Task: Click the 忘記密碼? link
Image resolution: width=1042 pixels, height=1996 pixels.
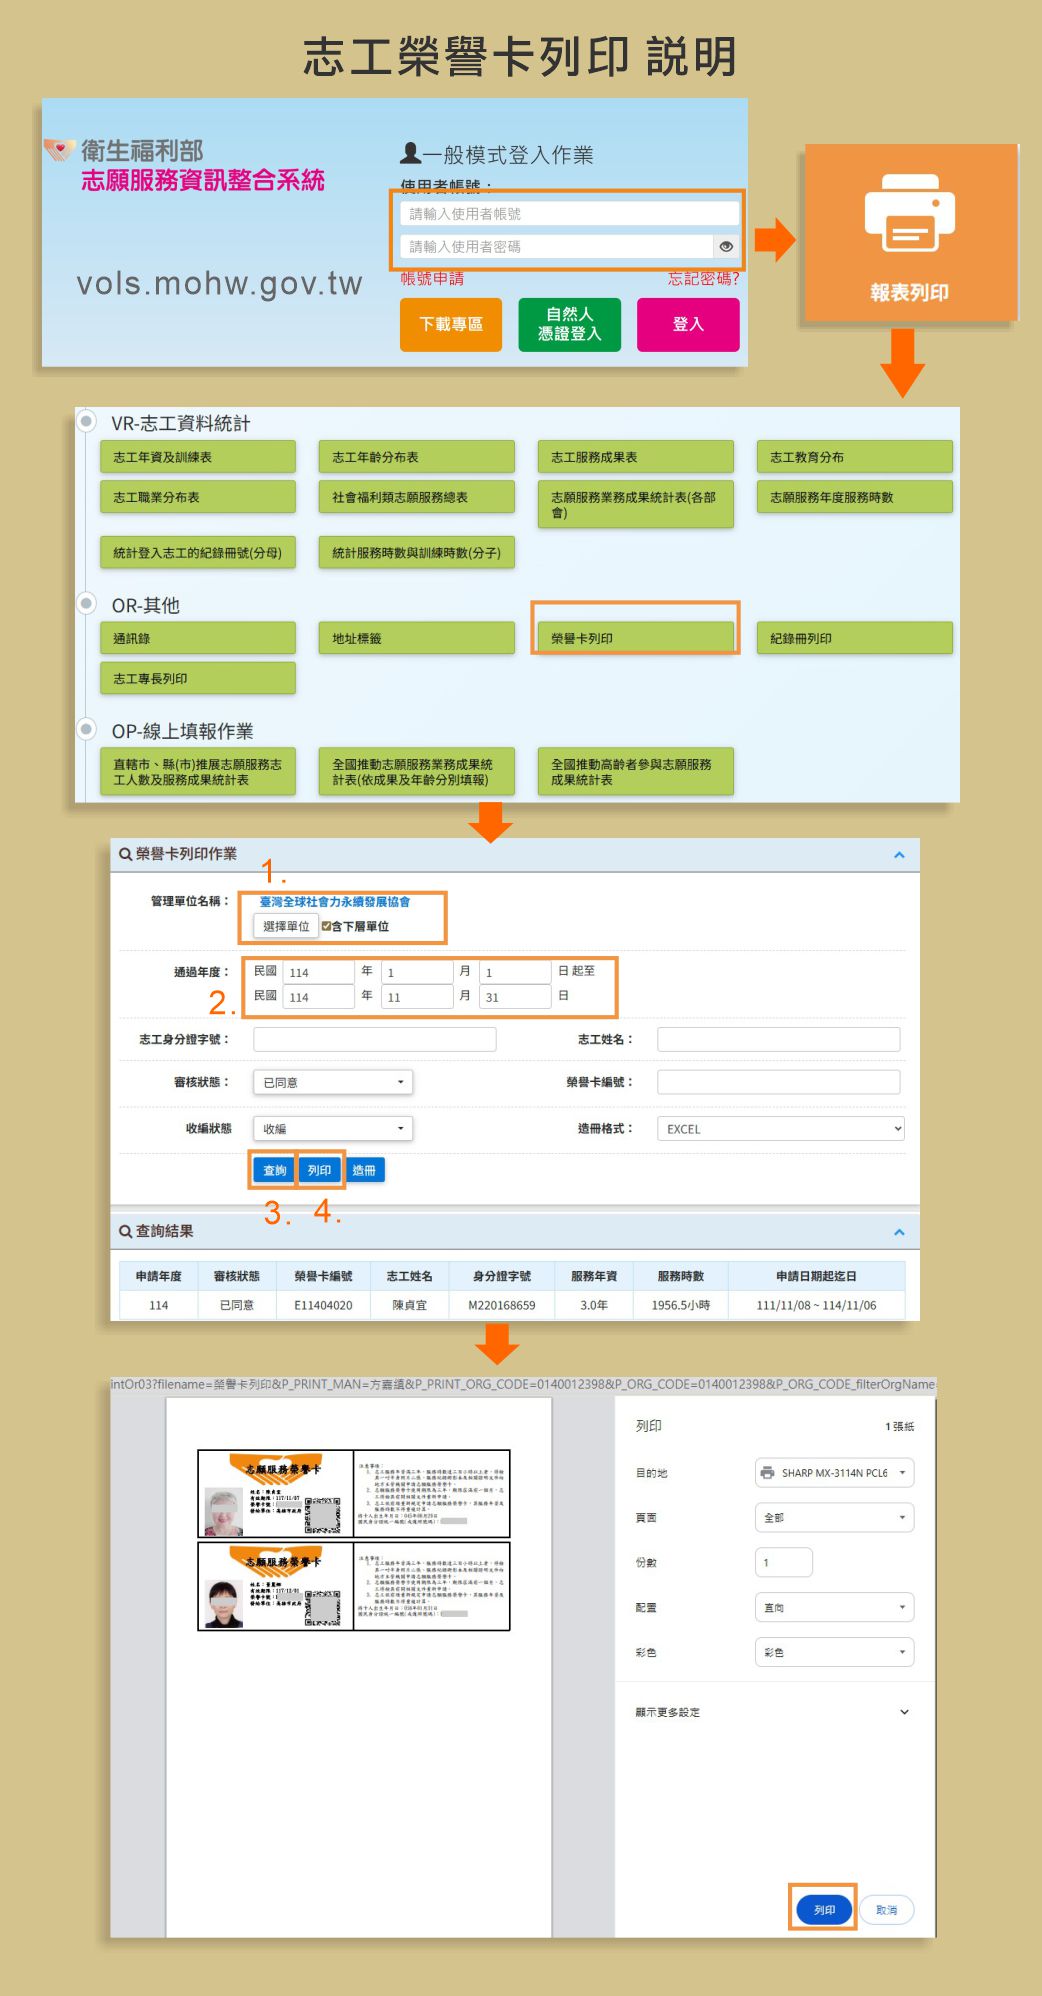Action: [x=703, y=278]
